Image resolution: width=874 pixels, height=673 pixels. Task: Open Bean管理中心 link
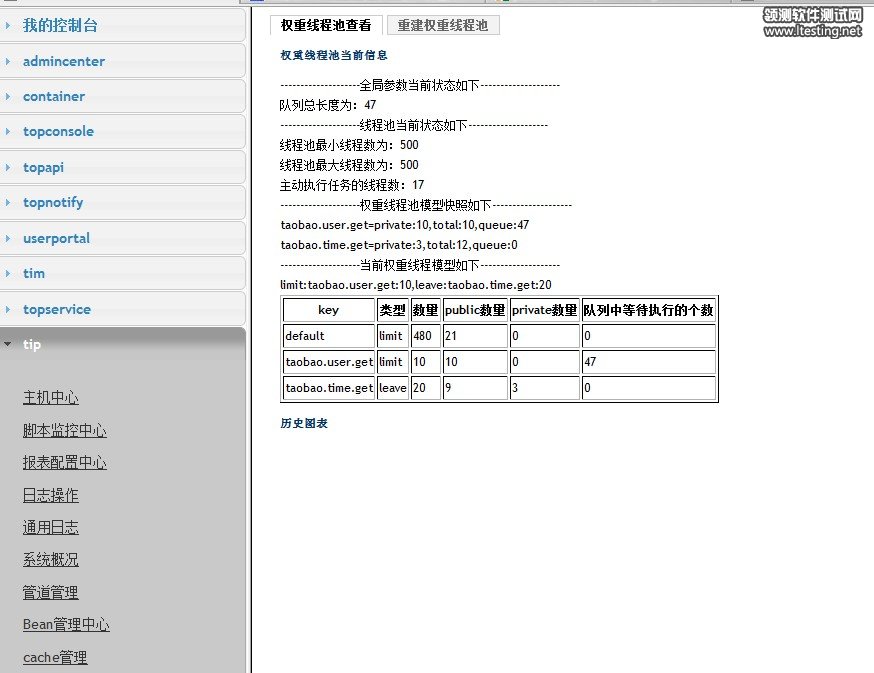(66, 625)
